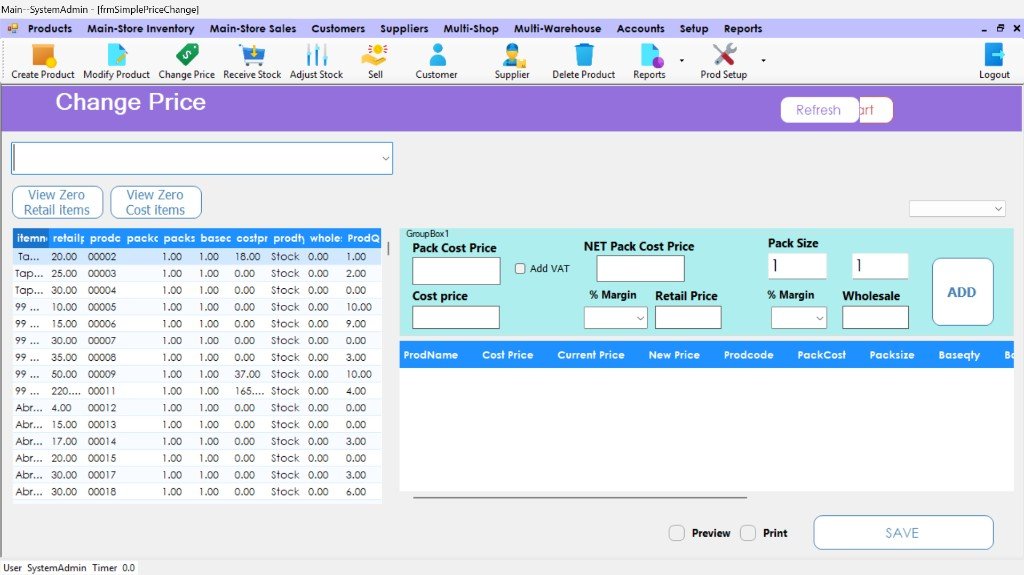
Task: Expand the Reports toolbar dropdown arrow
Action: [x=682, y=61]
